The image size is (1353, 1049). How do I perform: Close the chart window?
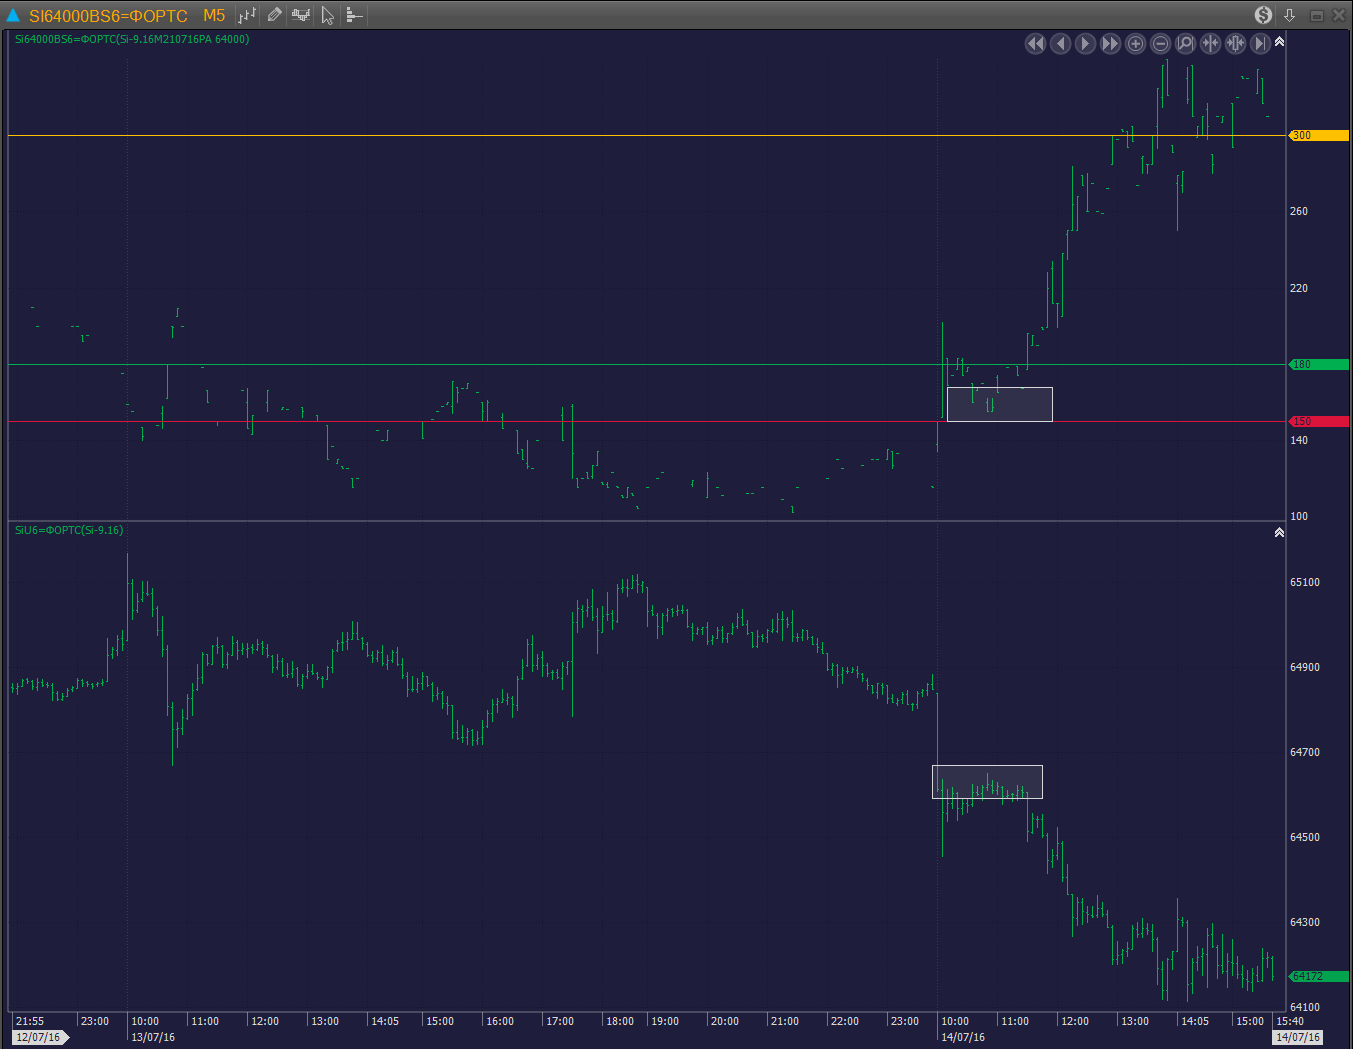coord(1339,15)
